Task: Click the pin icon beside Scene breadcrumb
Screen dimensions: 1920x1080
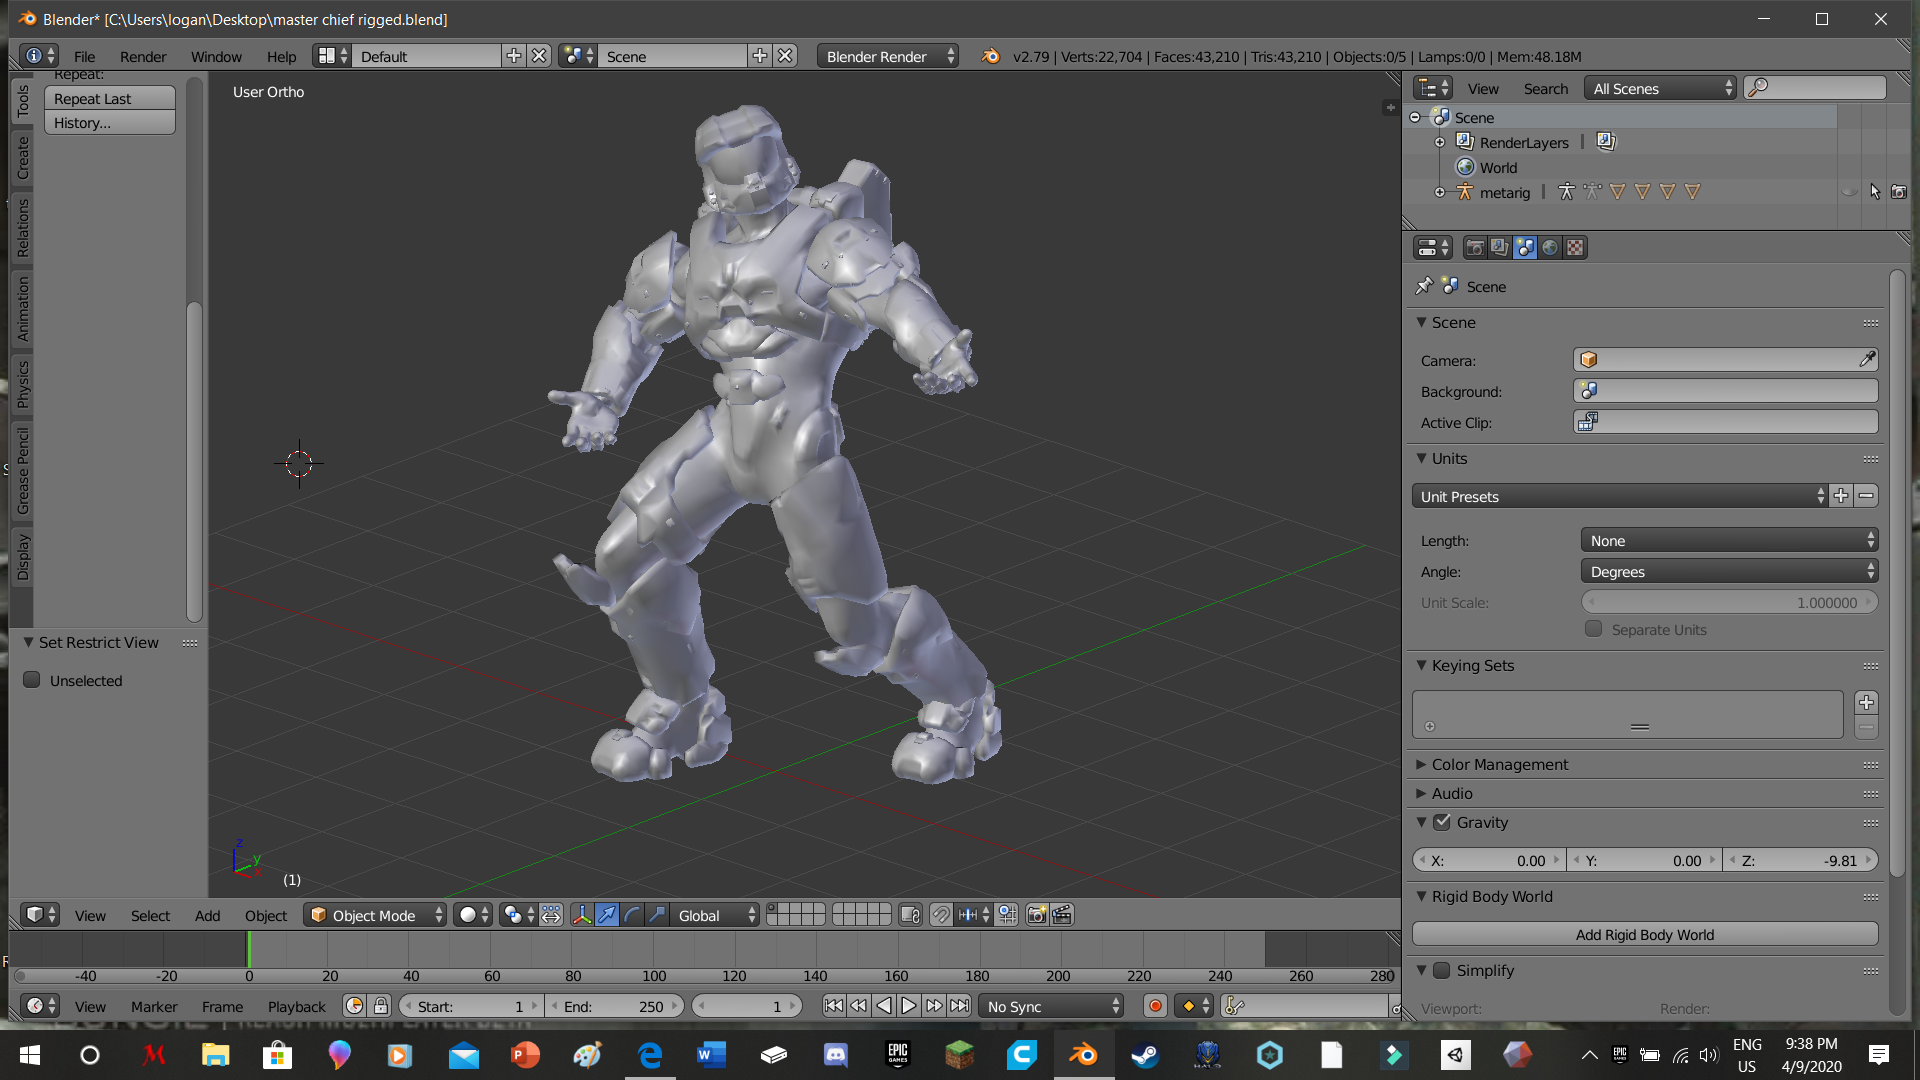Action: [x=1424, y=286]
